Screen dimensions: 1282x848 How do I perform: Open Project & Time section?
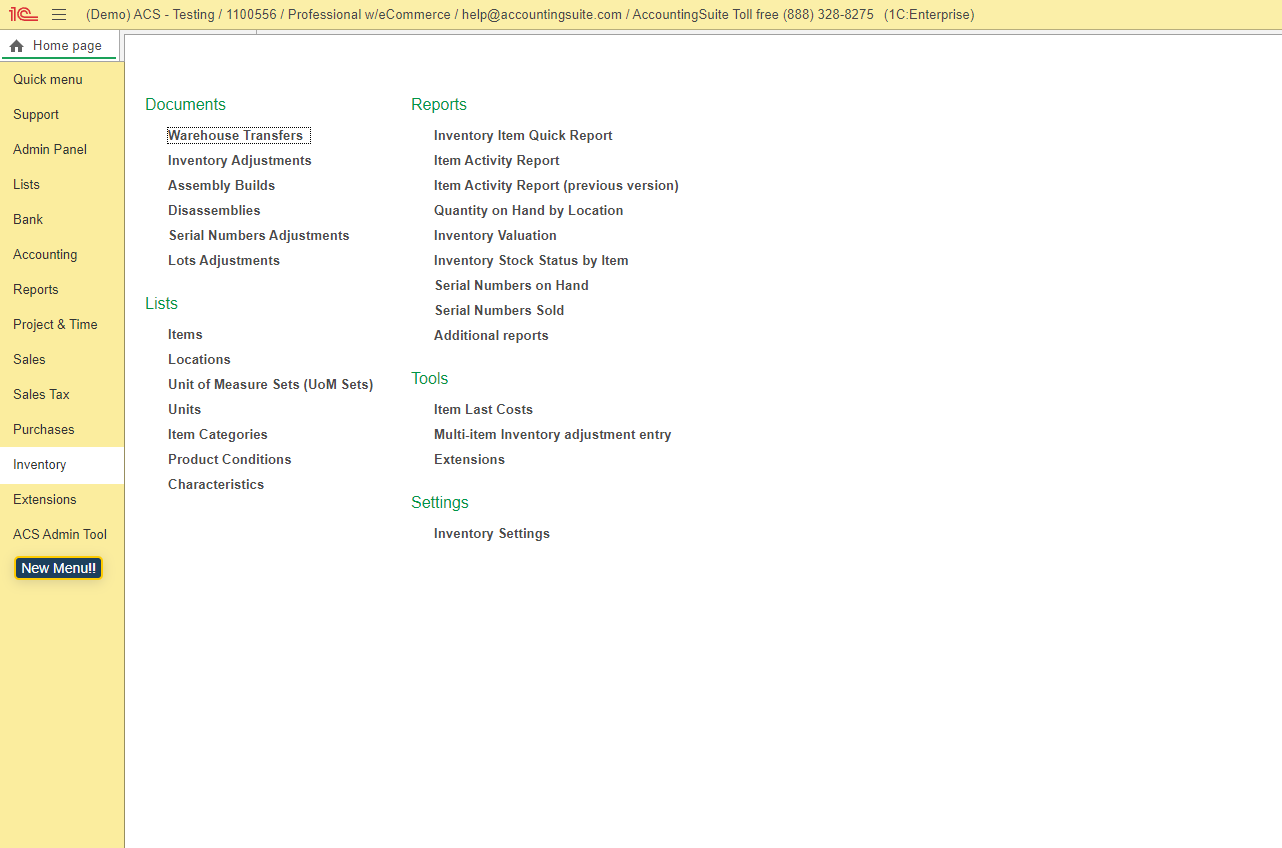[x=62, y=325]
